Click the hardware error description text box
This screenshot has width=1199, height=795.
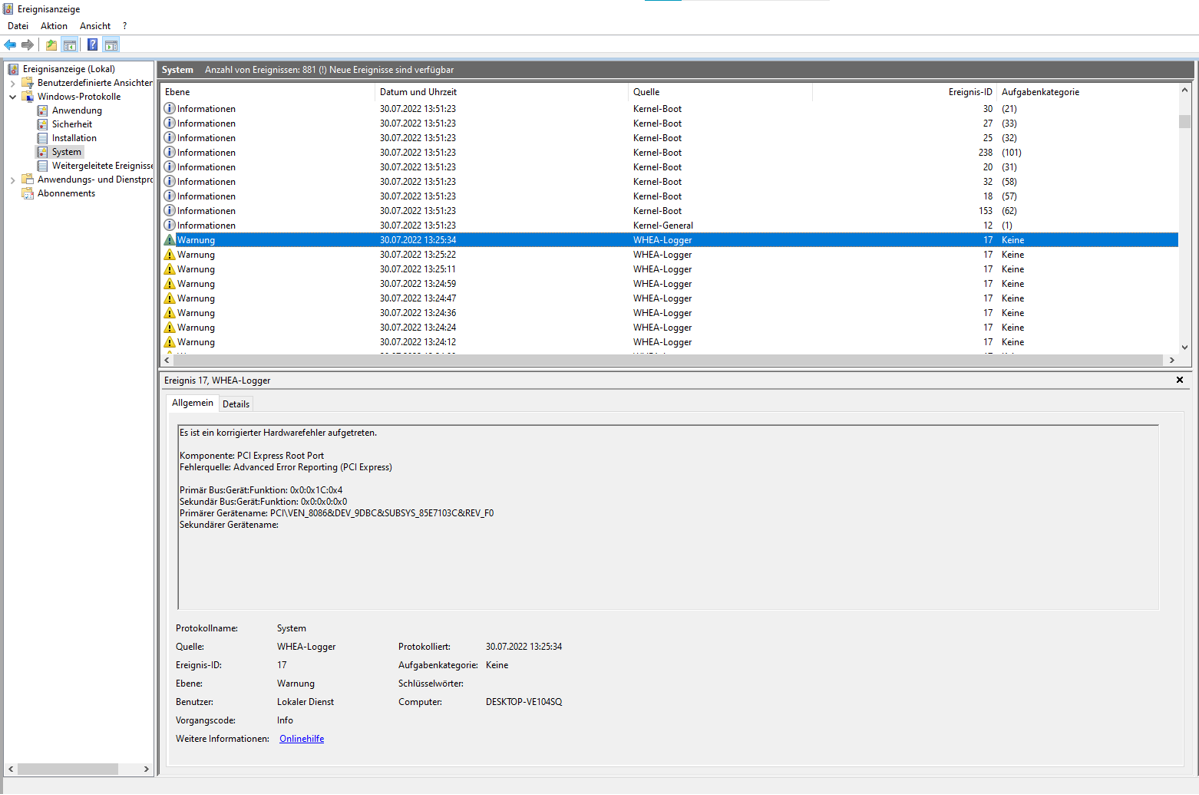pos(668,517)
